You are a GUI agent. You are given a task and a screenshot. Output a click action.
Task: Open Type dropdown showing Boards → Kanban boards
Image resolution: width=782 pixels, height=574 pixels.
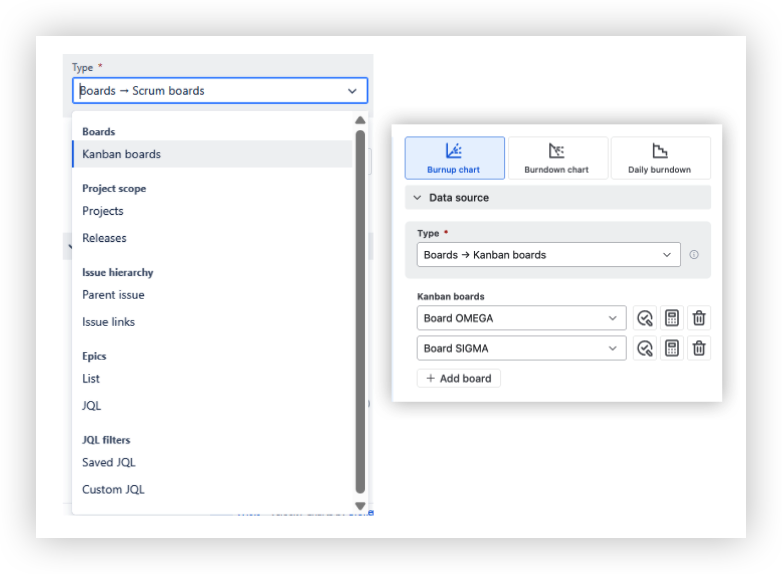[549, 255]
